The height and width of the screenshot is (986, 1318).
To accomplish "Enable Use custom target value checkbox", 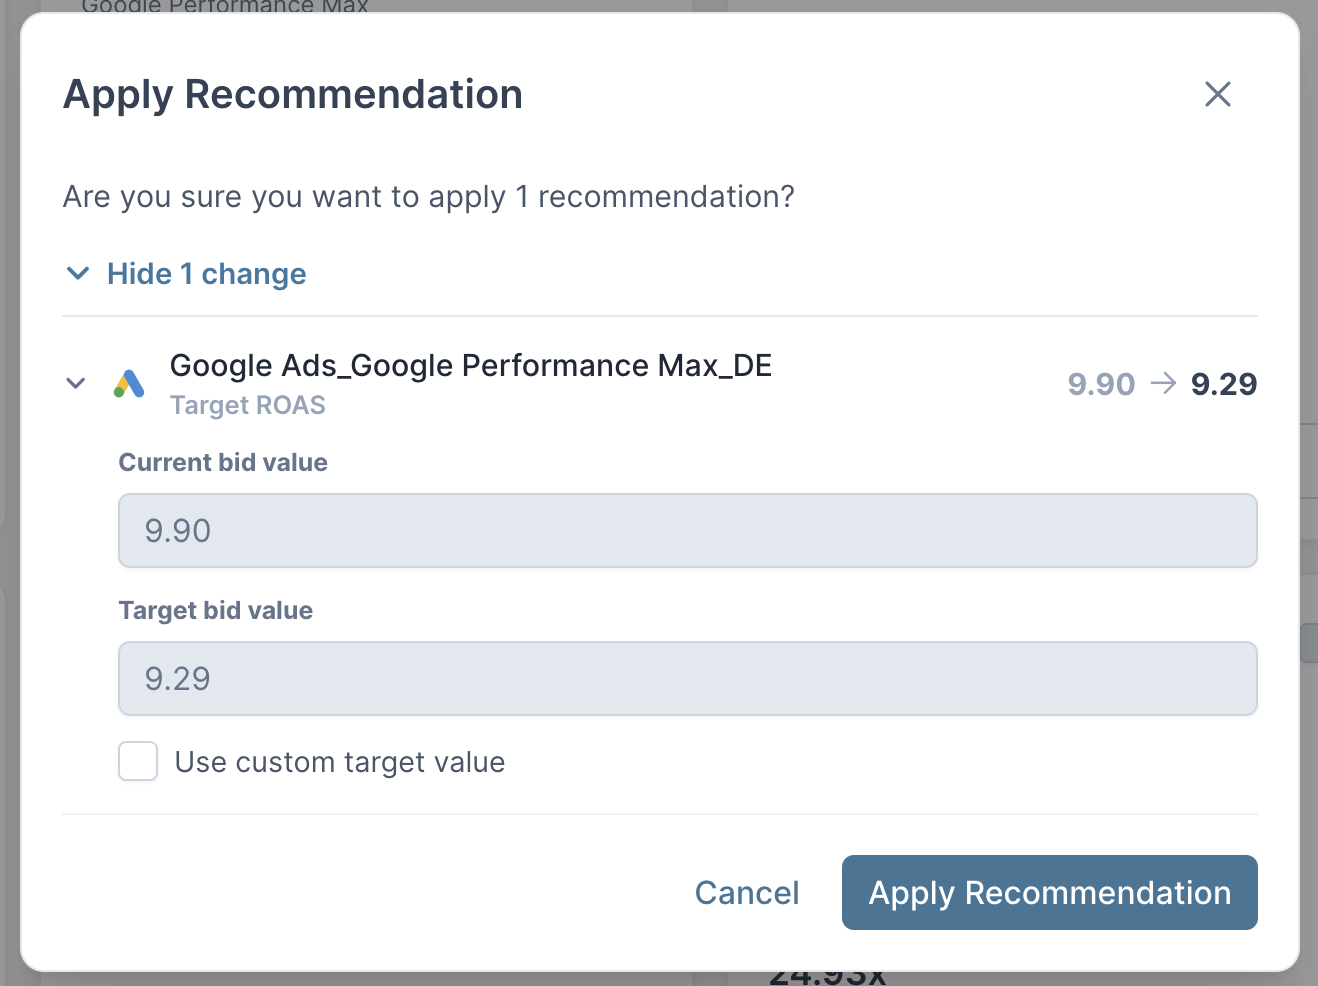I will point(138,761).
